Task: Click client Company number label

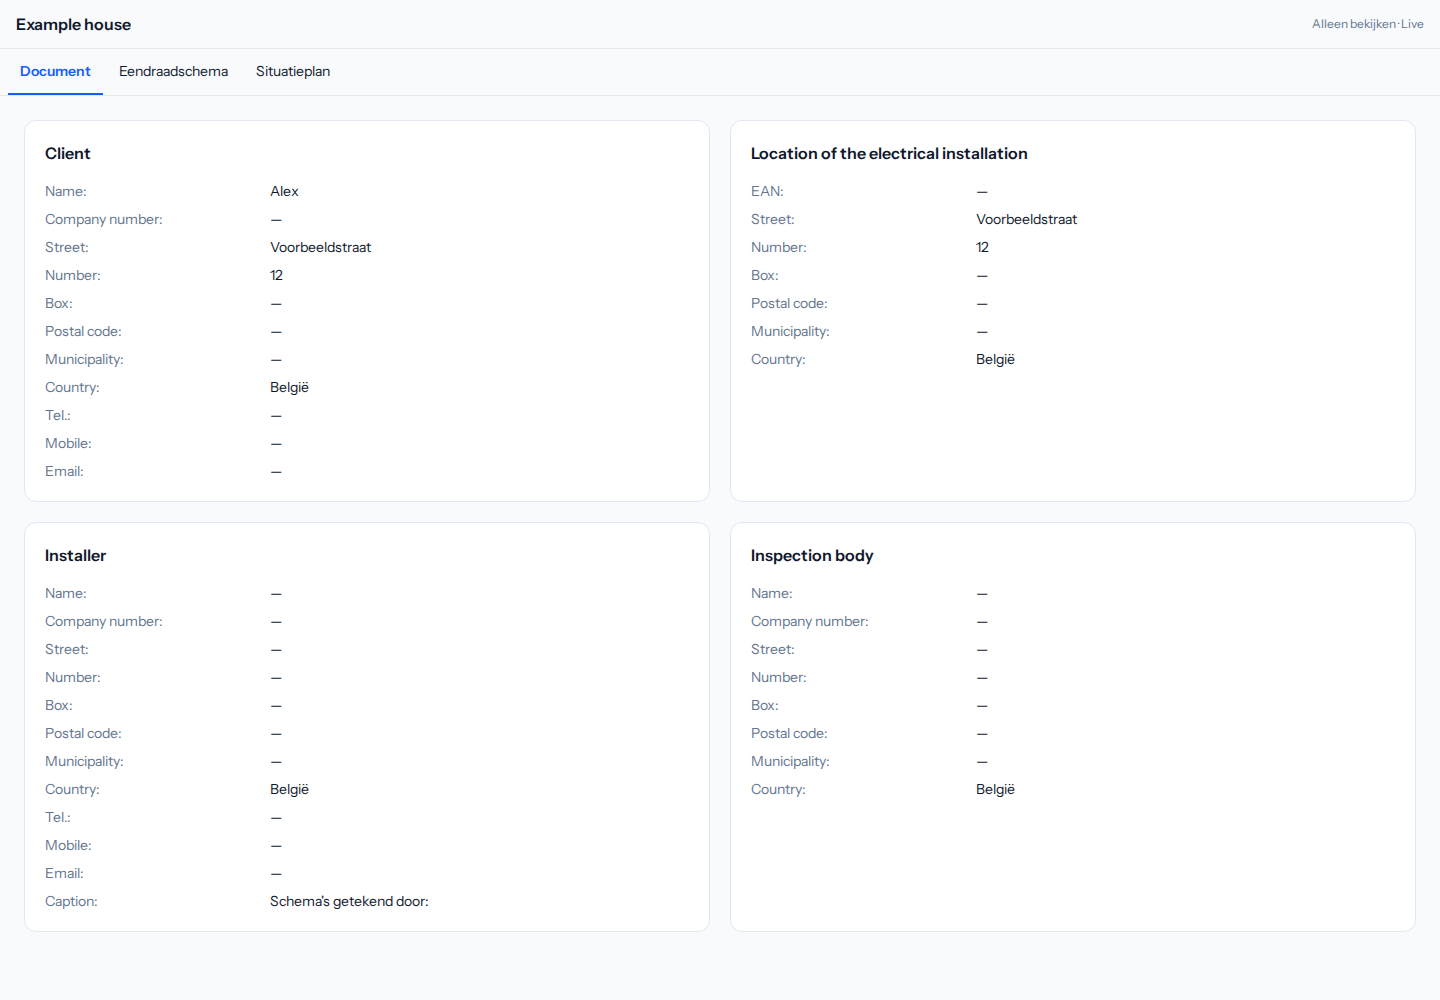Action: click(104, 219)
